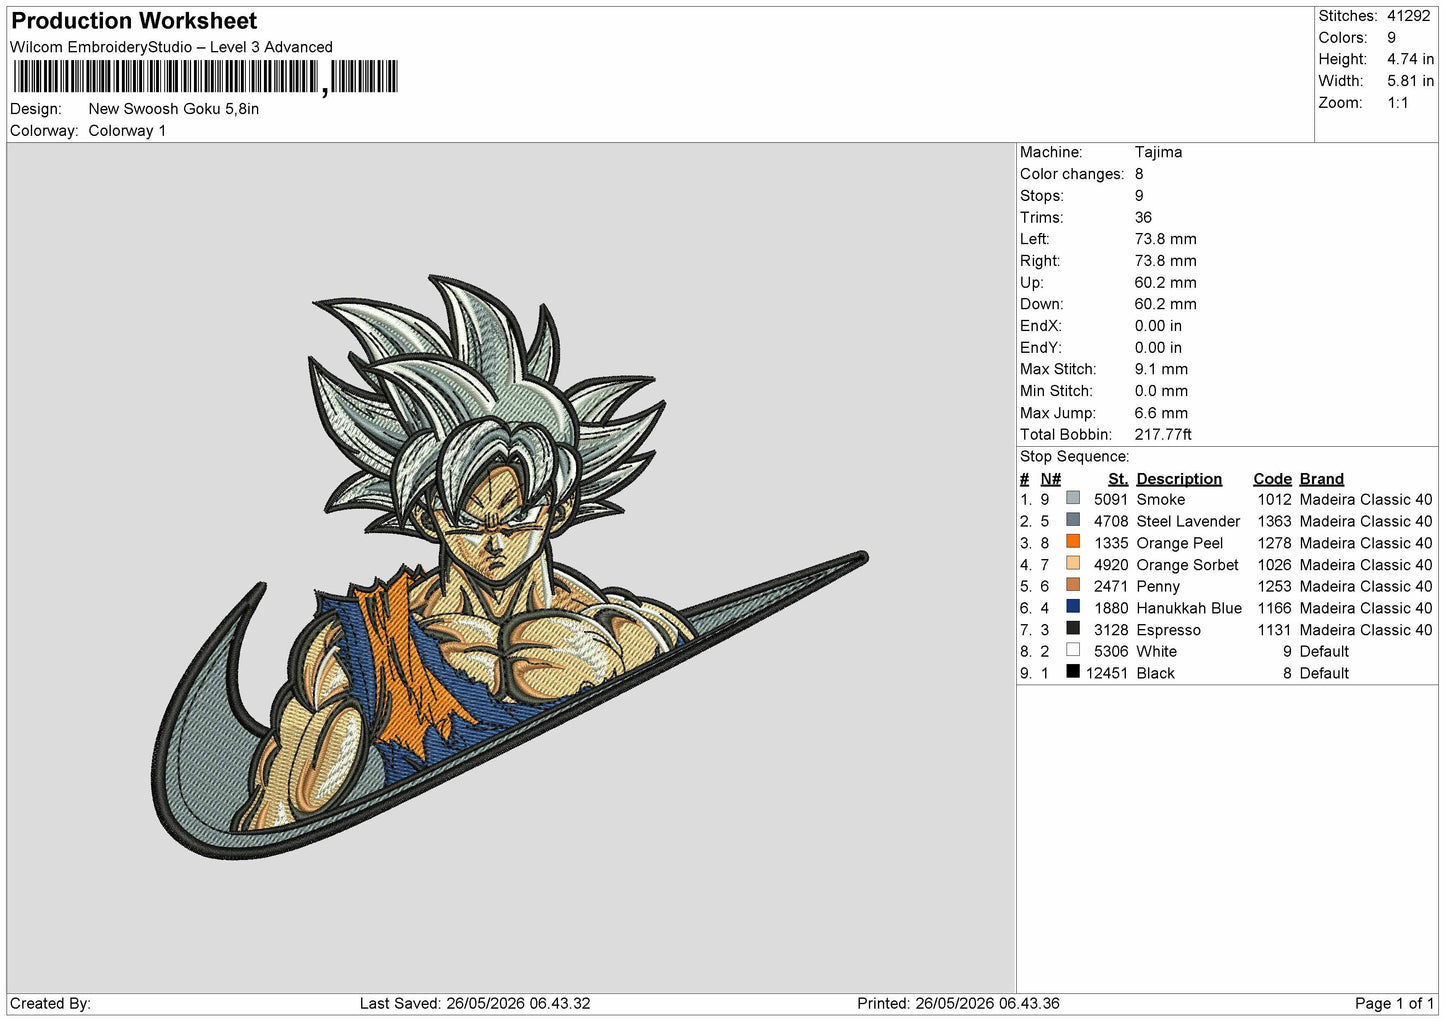Click the Max Stitch value '9.1 mm'
This screenshot has height=1021, width=1445.
coord(1161,369)
